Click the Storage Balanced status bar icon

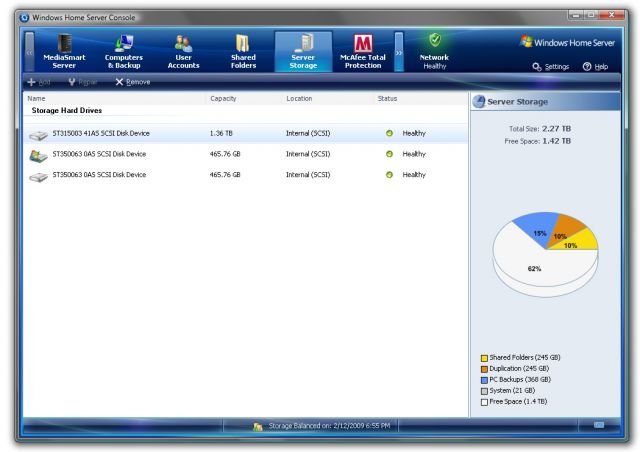pyautogui.click(x=258, y=426)
